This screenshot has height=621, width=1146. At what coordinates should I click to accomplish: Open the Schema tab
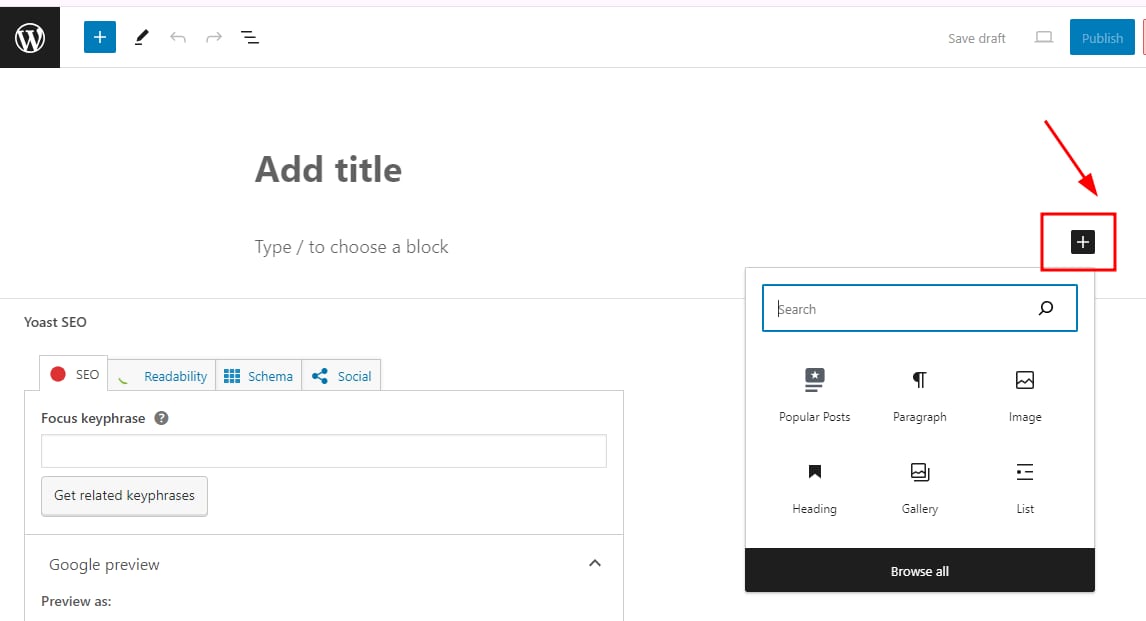point(259,376)
